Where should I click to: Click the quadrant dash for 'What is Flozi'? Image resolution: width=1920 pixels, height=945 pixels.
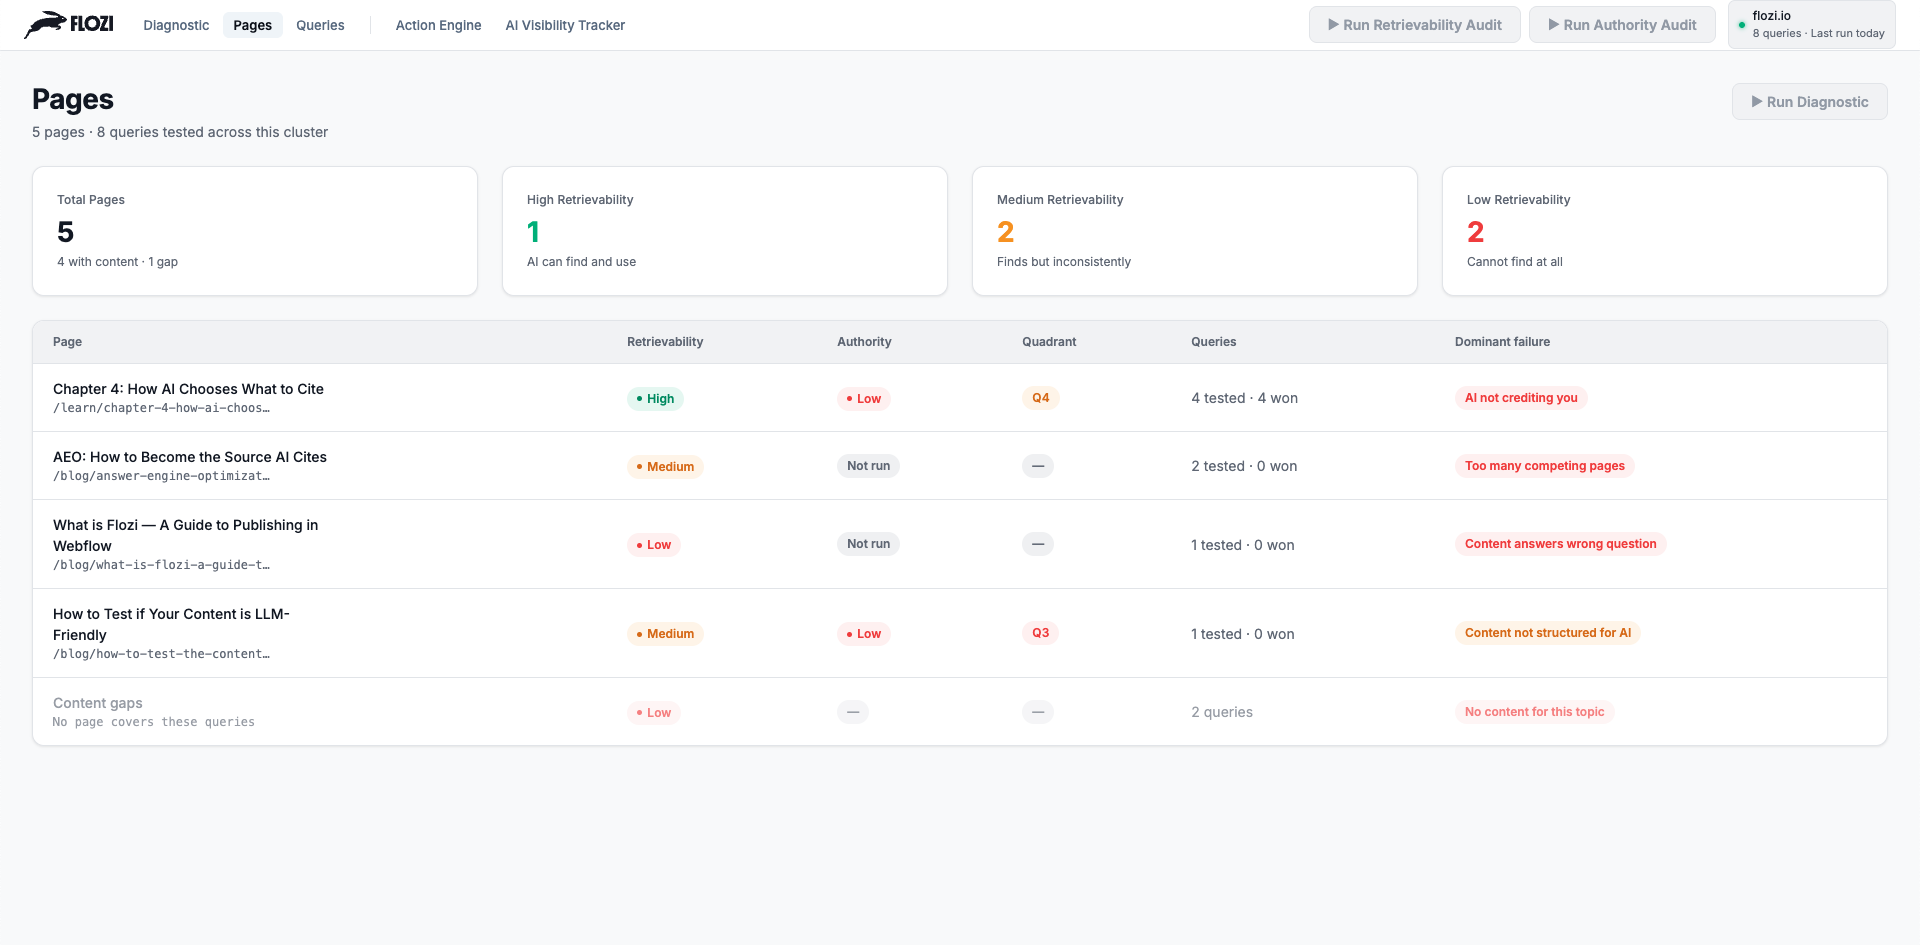(1038, 544)
